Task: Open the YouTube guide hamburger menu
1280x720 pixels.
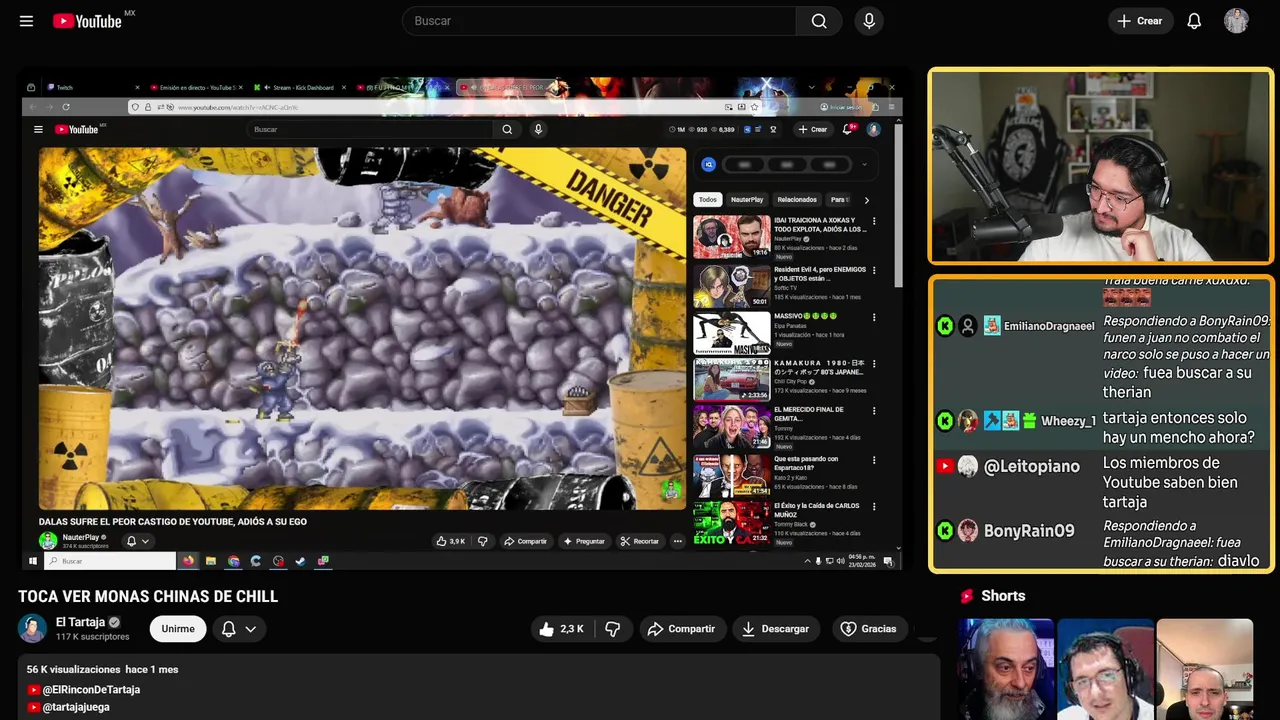Action: tap(26, 21)
